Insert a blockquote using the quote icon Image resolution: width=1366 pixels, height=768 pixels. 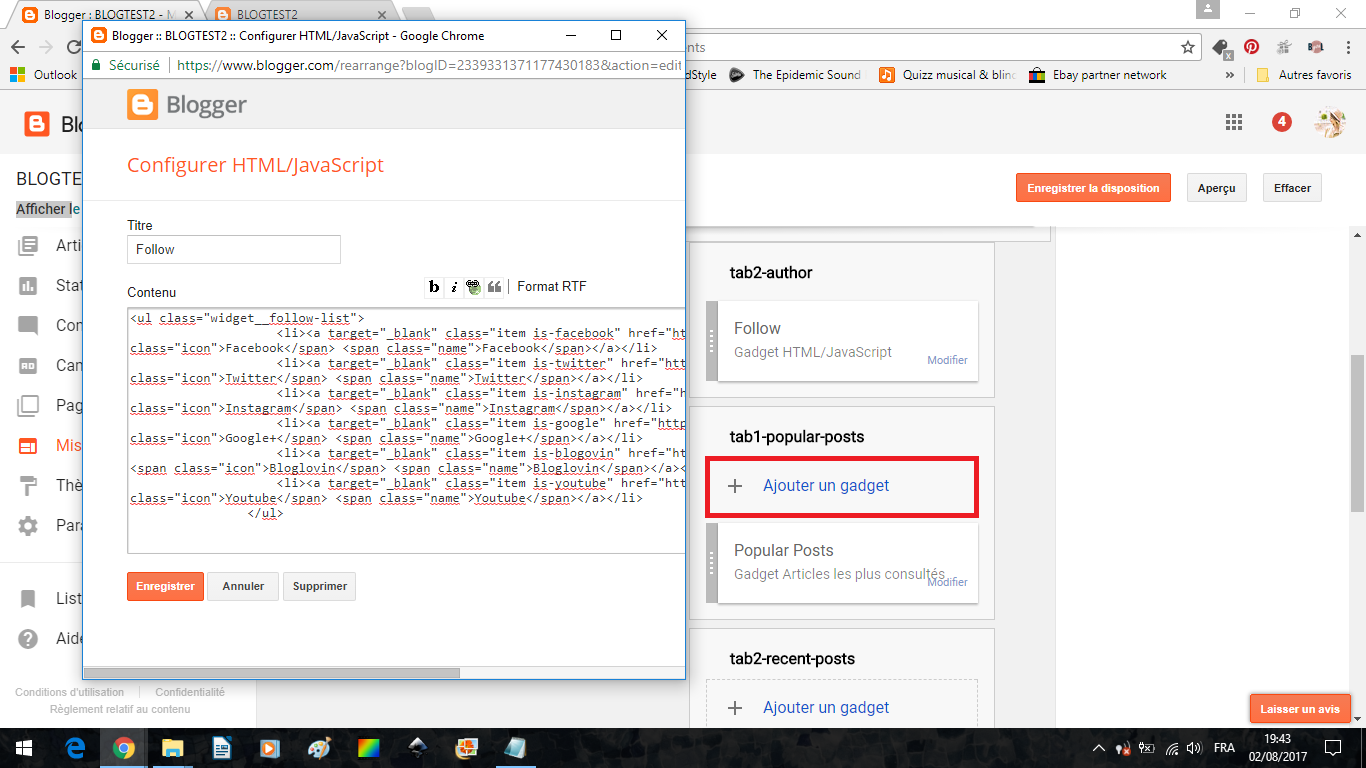coord(494,287)
